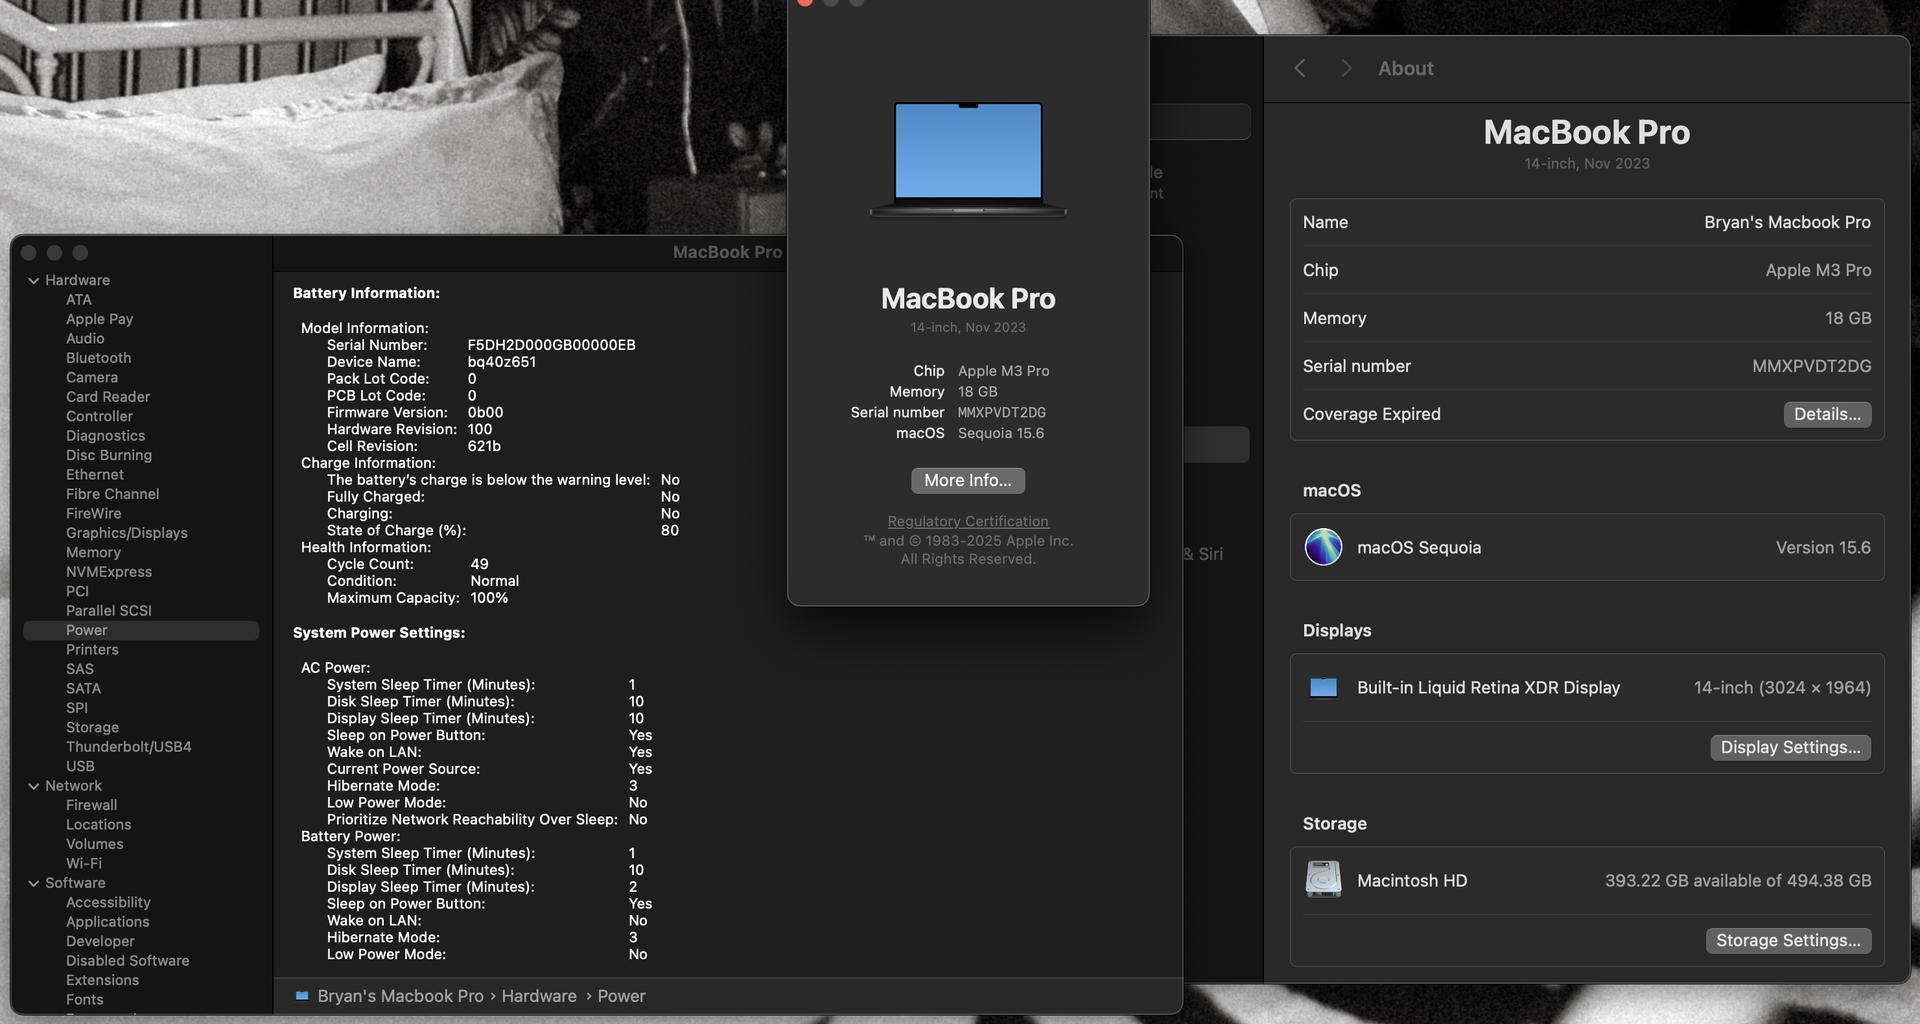Click Power in the bottom path bar
This screenshot has width=1920, height=1024.
621,996
